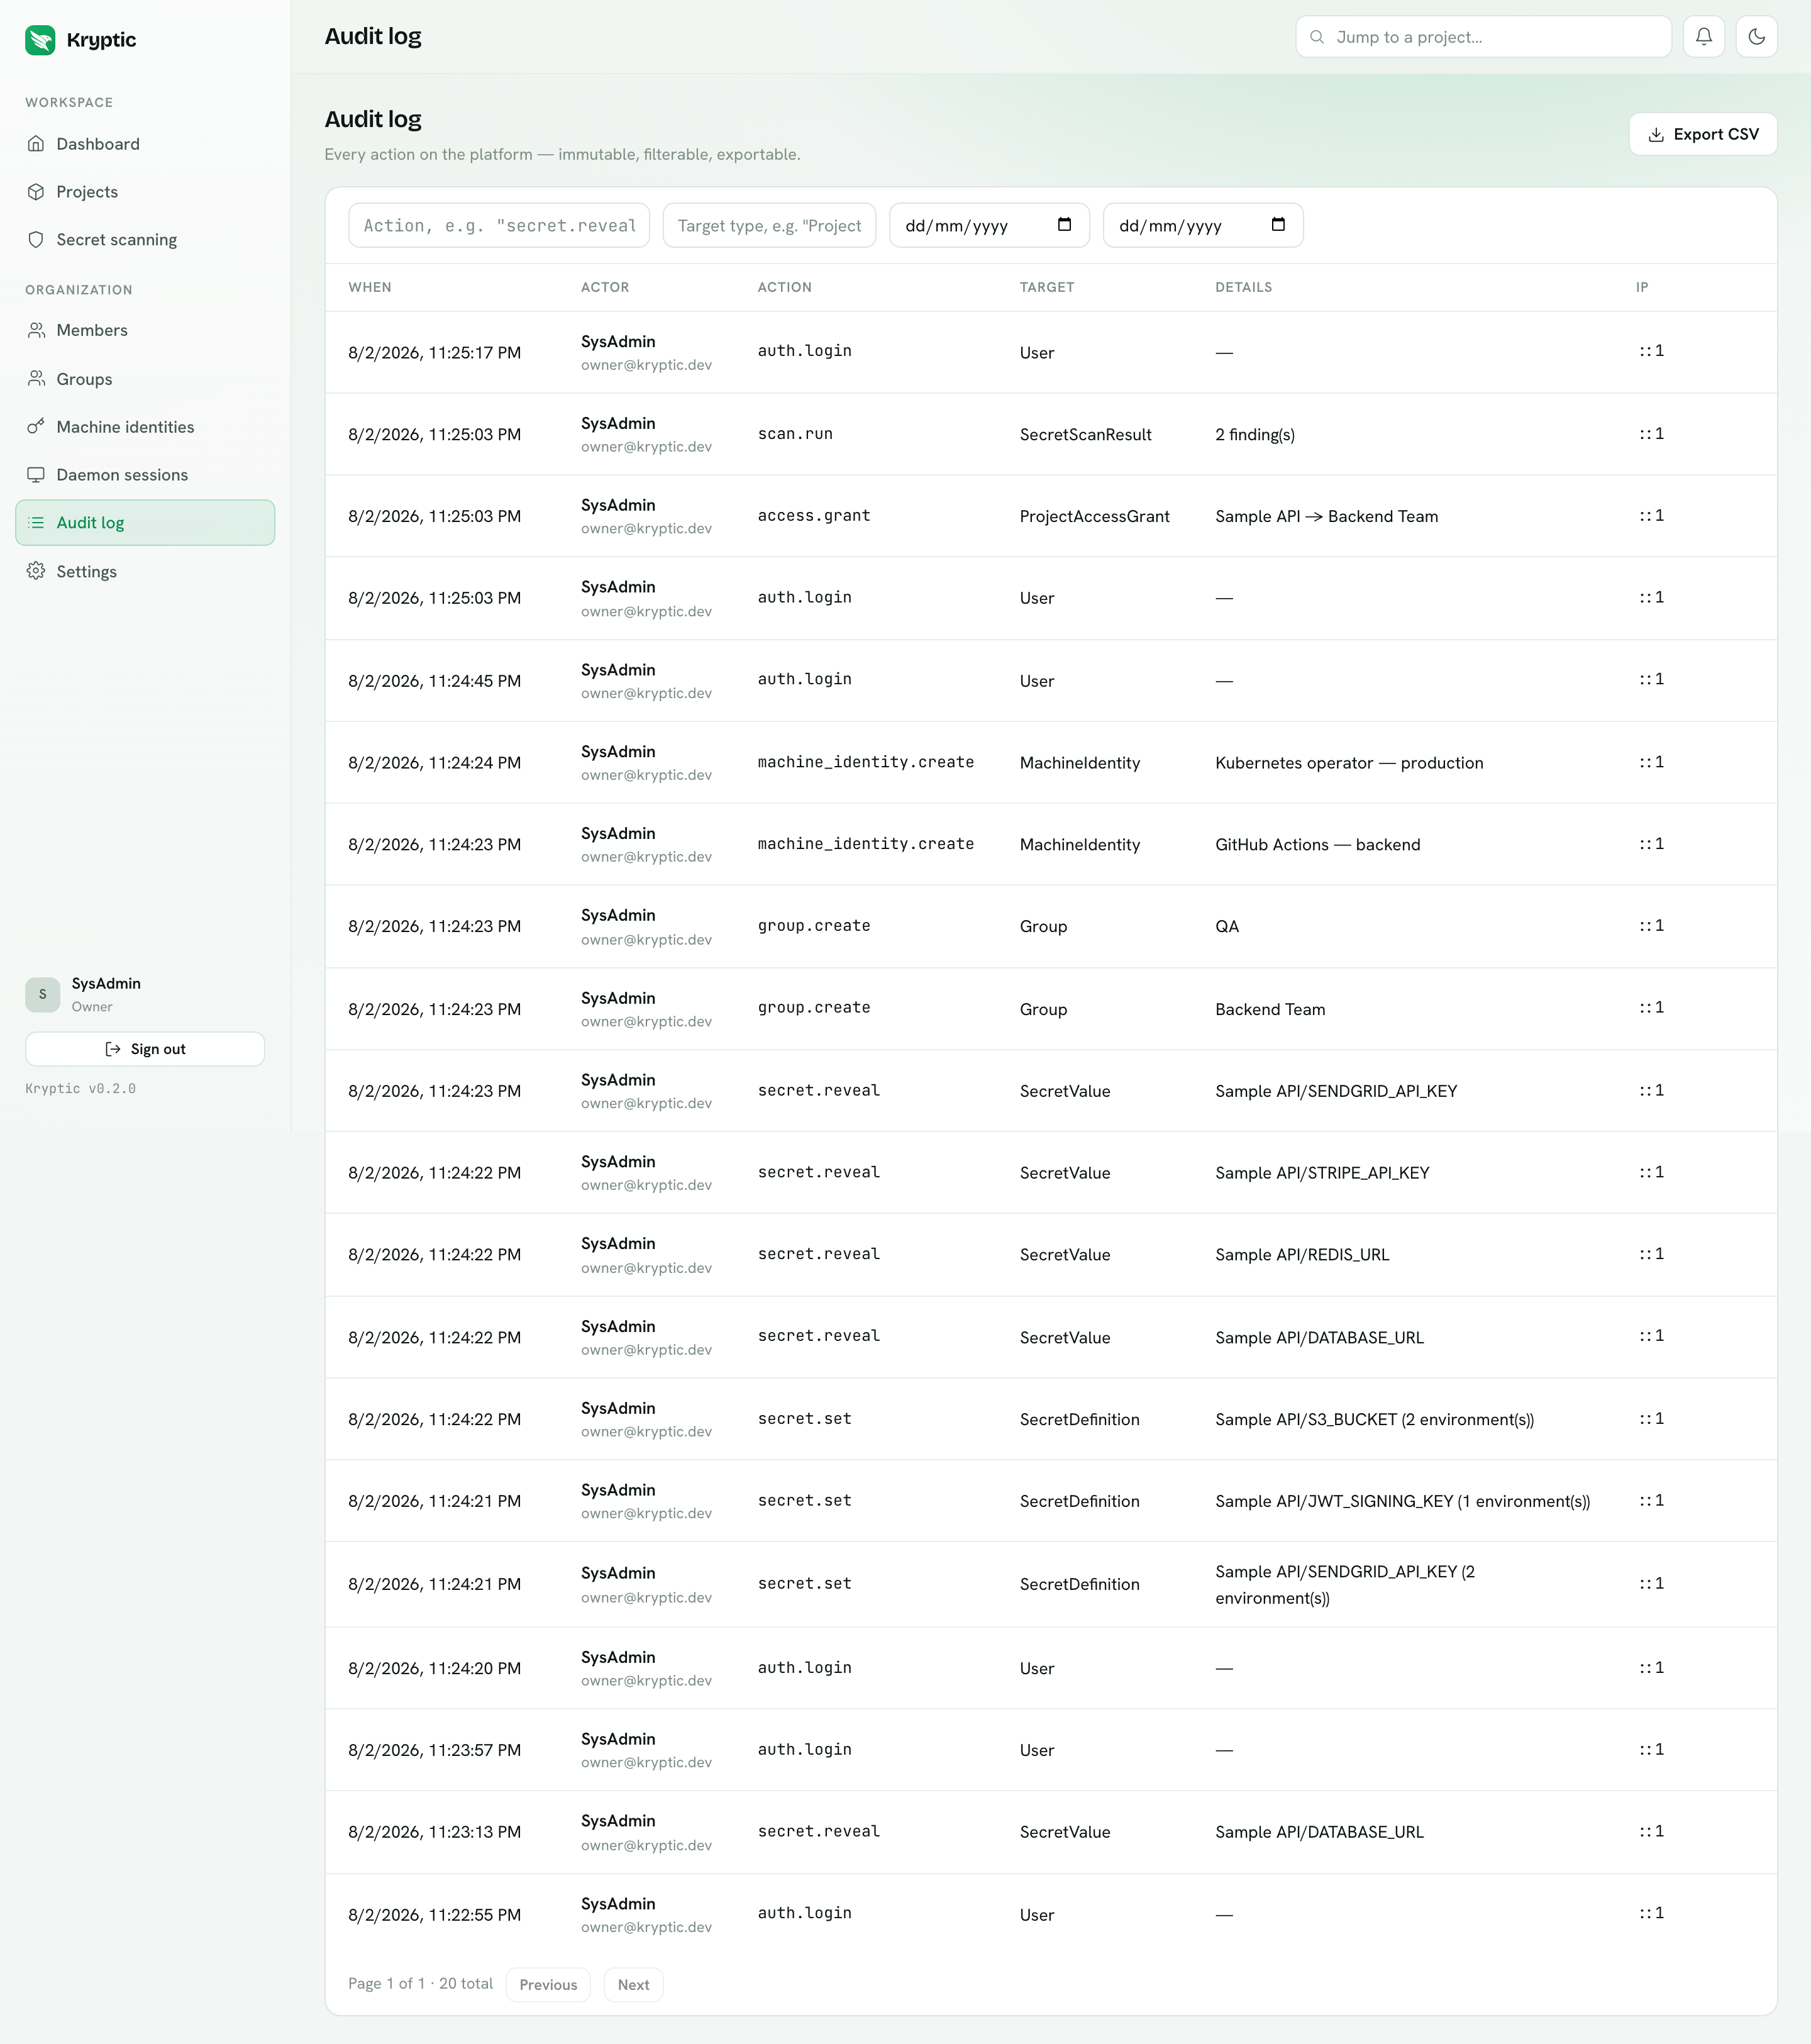Click 'Sample API/S3_BUCKET' details cell
This screenshot has width=1811, height=2044.
point(1375,1419)
